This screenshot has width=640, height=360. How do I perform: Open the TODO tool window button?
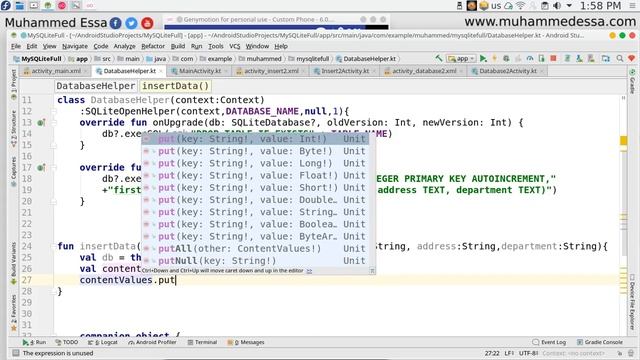(x=67, y=342)
